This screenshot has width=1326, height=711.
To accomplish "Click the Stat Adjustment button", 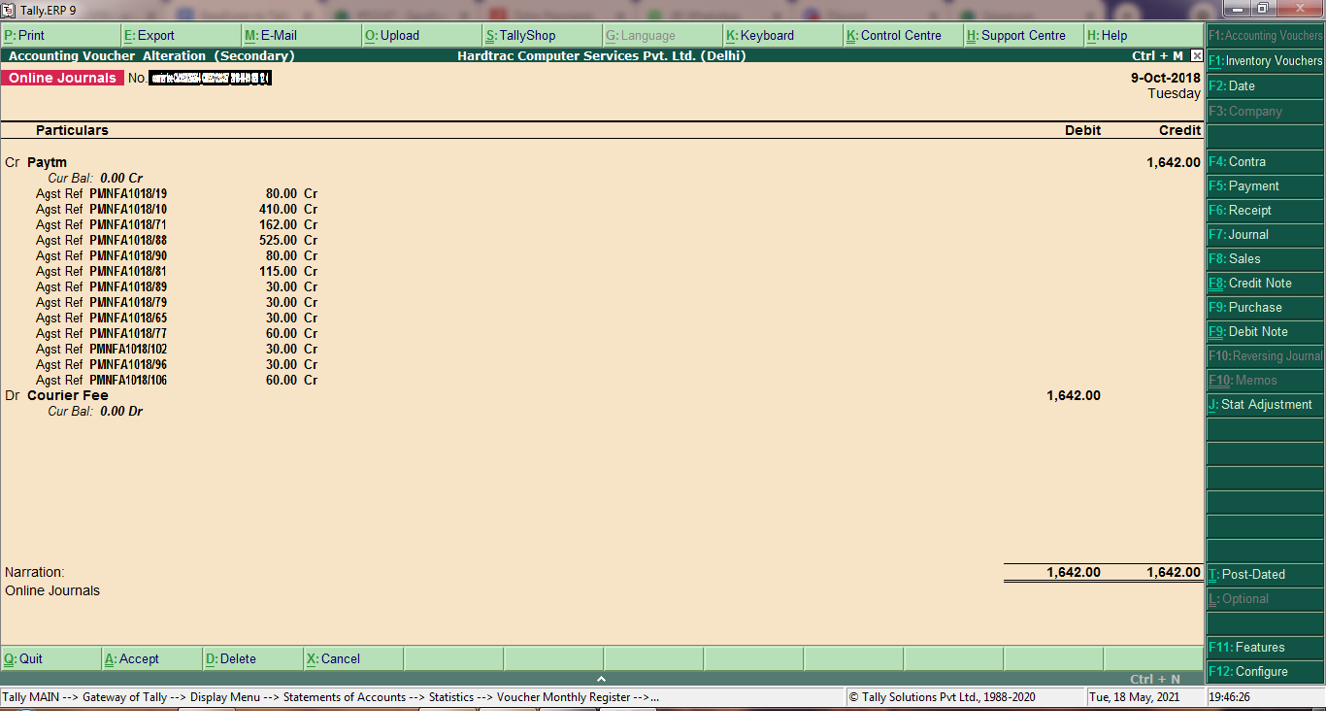I will coord(1265,404).
